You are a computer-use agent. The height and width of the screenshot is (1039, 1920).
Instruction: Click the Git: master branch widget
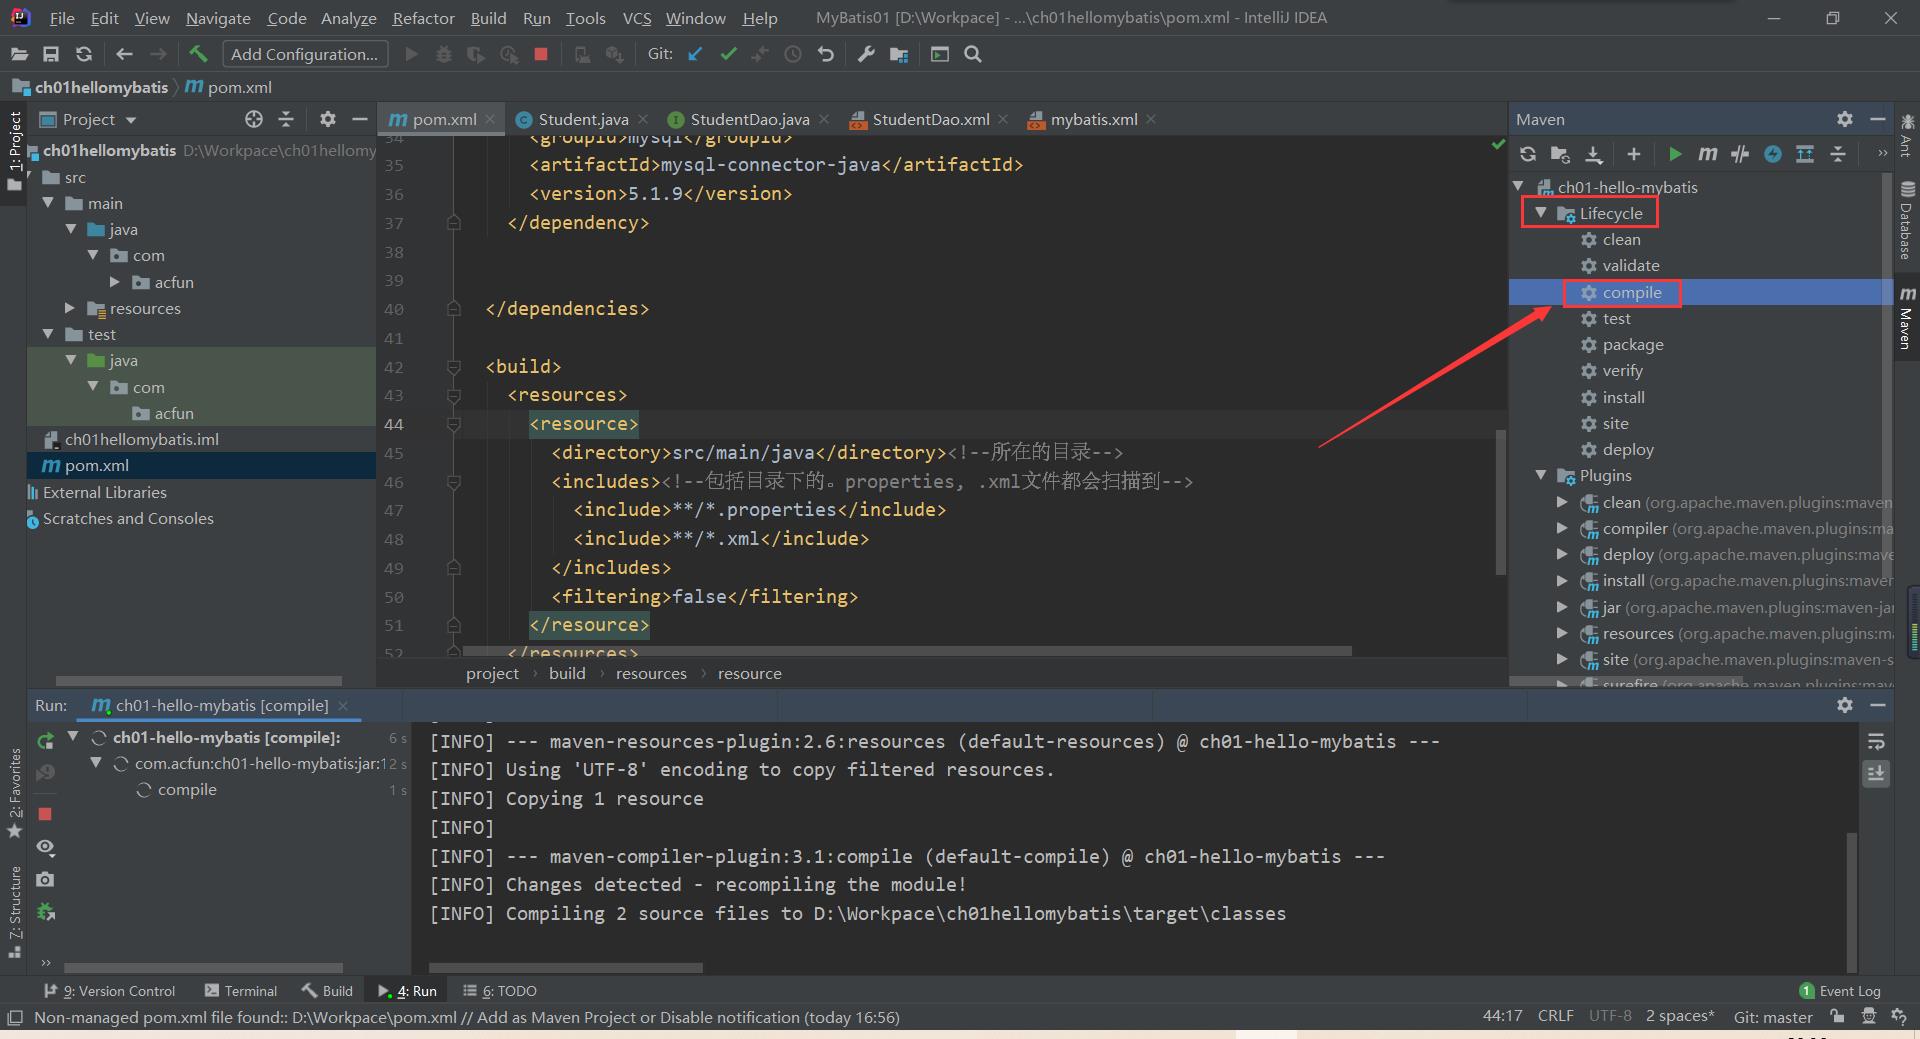pyautogui.click(x=1773, y=1017)
